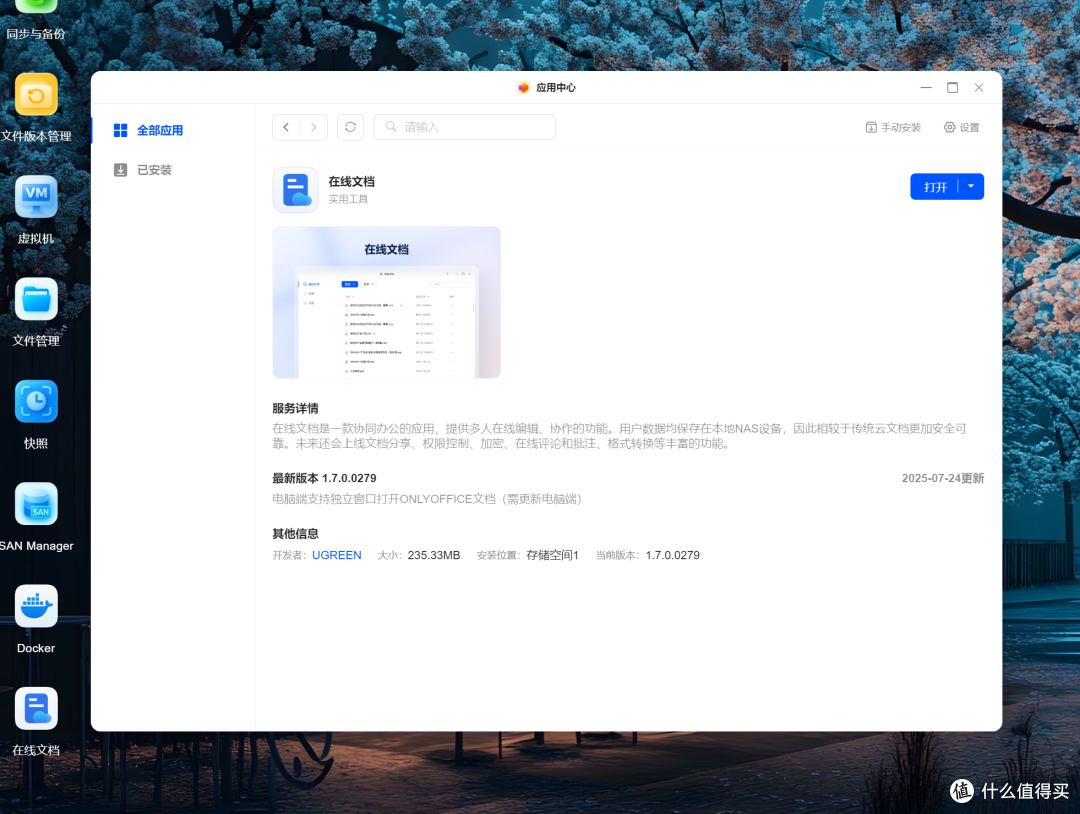Open the 设置 settings button

click(x=962, y=127)
